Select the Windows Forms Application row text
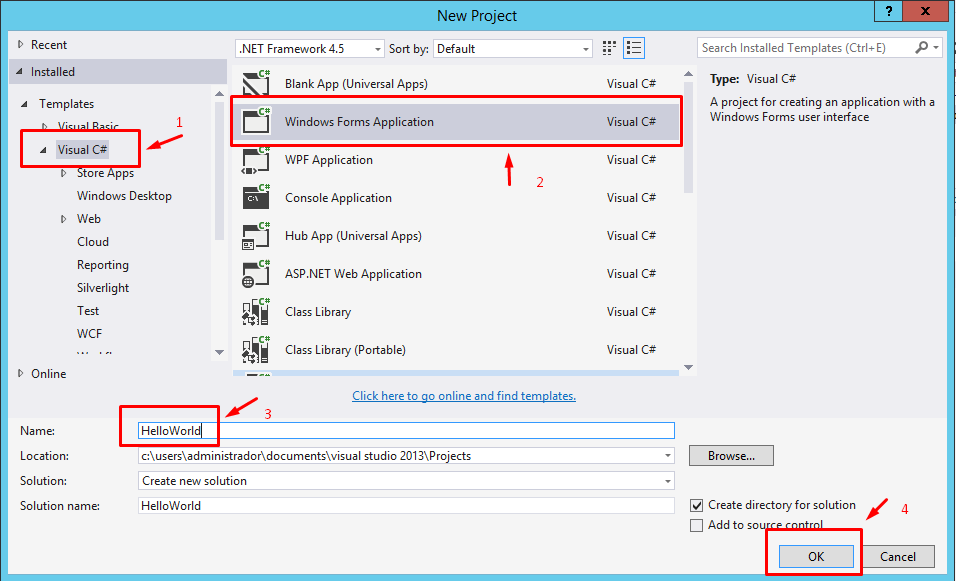The image size is (956, 581). click(x=359, y=122)
